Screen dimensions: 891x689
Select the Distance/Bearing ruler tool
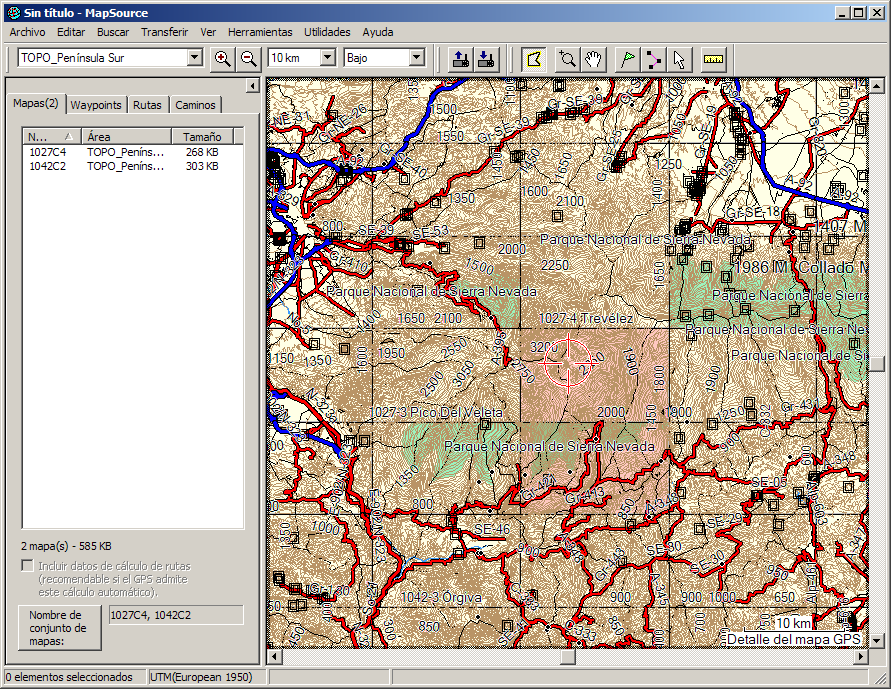click(x=713, y=59)
